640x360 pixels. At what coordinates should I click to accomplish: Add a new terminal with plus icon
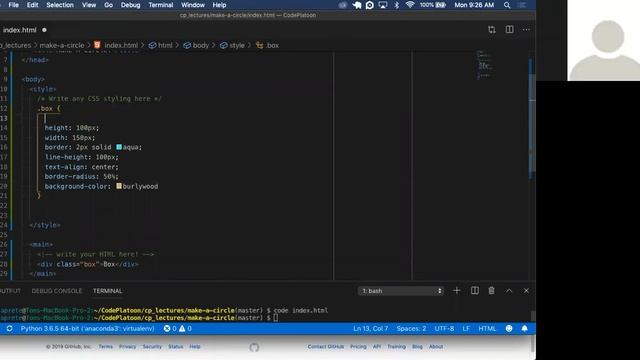point(457,291)
